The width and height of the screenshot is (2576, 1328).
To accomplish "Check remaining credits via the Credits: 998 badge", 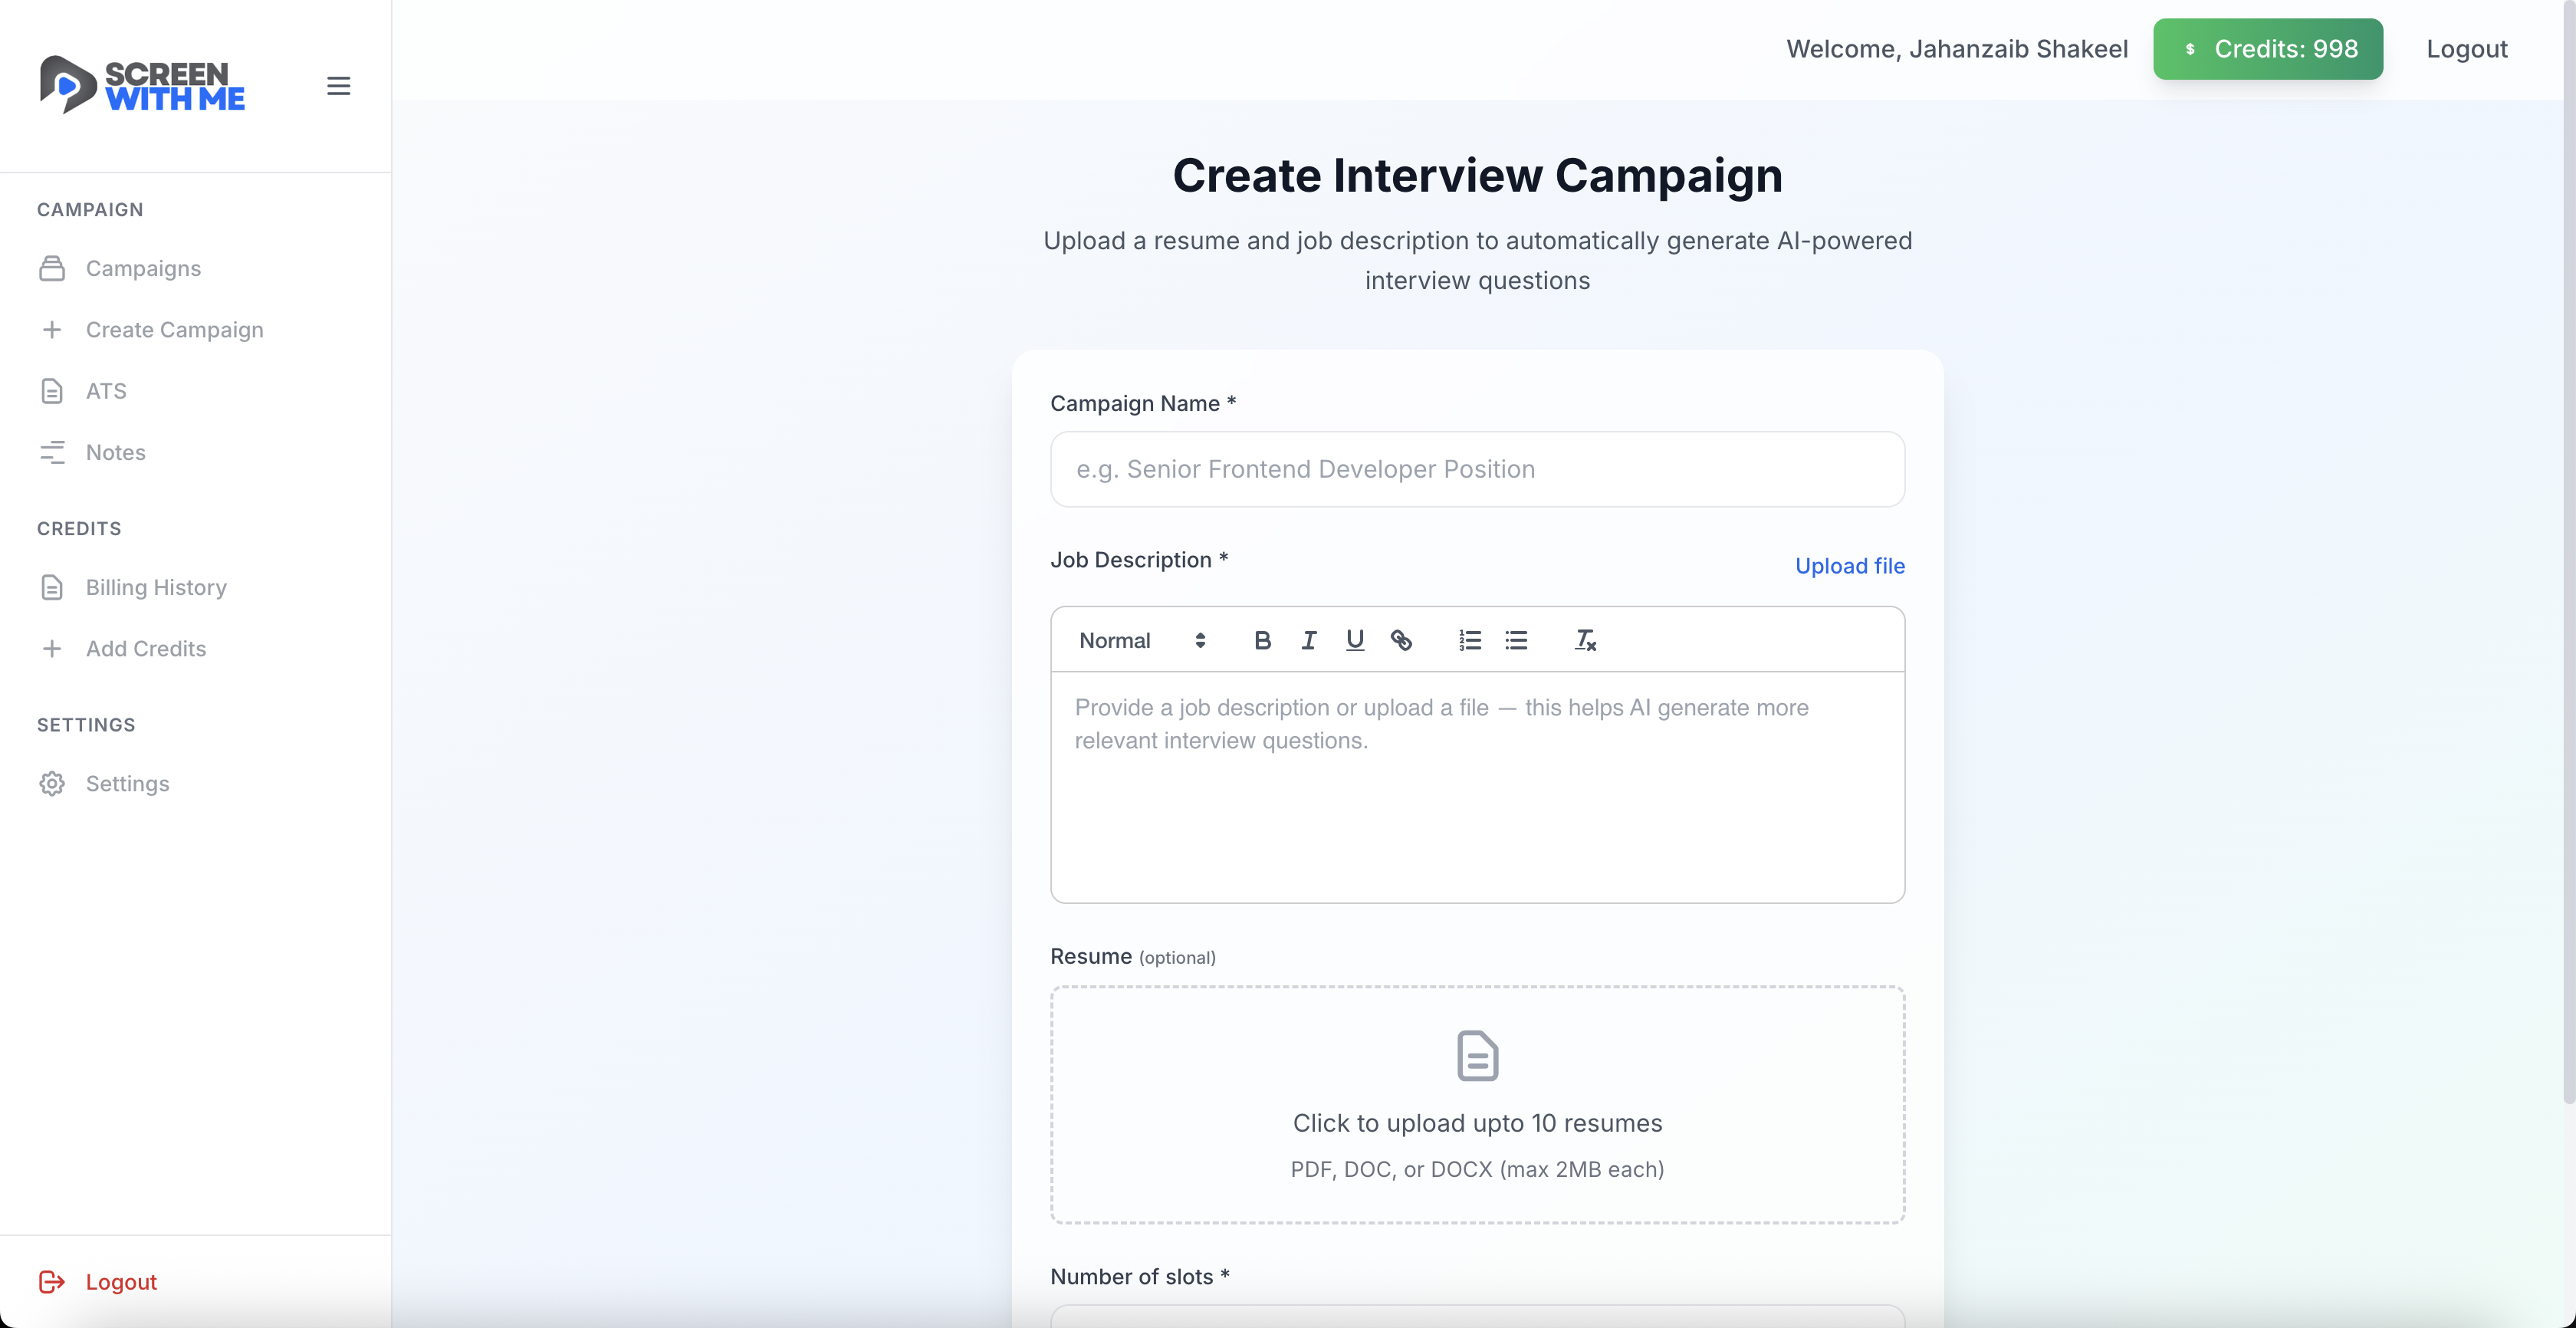I will [x=2267, y=48].
